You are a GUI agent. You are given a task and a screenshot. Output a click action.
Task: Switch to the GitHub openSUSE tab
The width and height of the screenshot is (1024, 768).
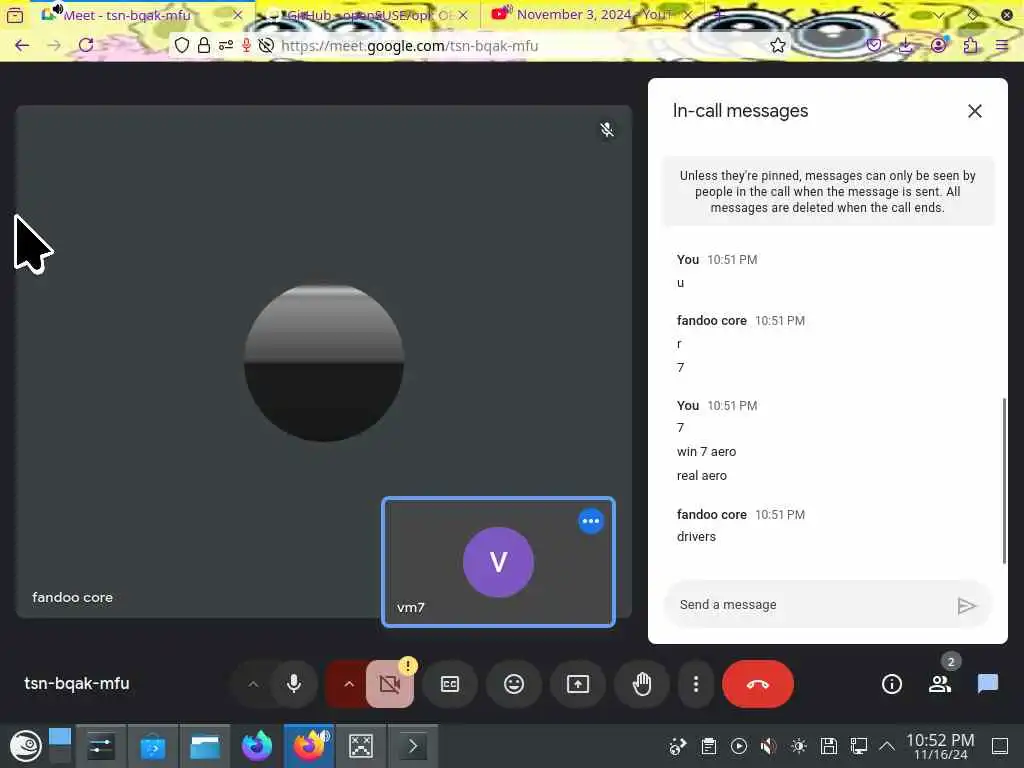pyautogui.click(x=369, y=14)
